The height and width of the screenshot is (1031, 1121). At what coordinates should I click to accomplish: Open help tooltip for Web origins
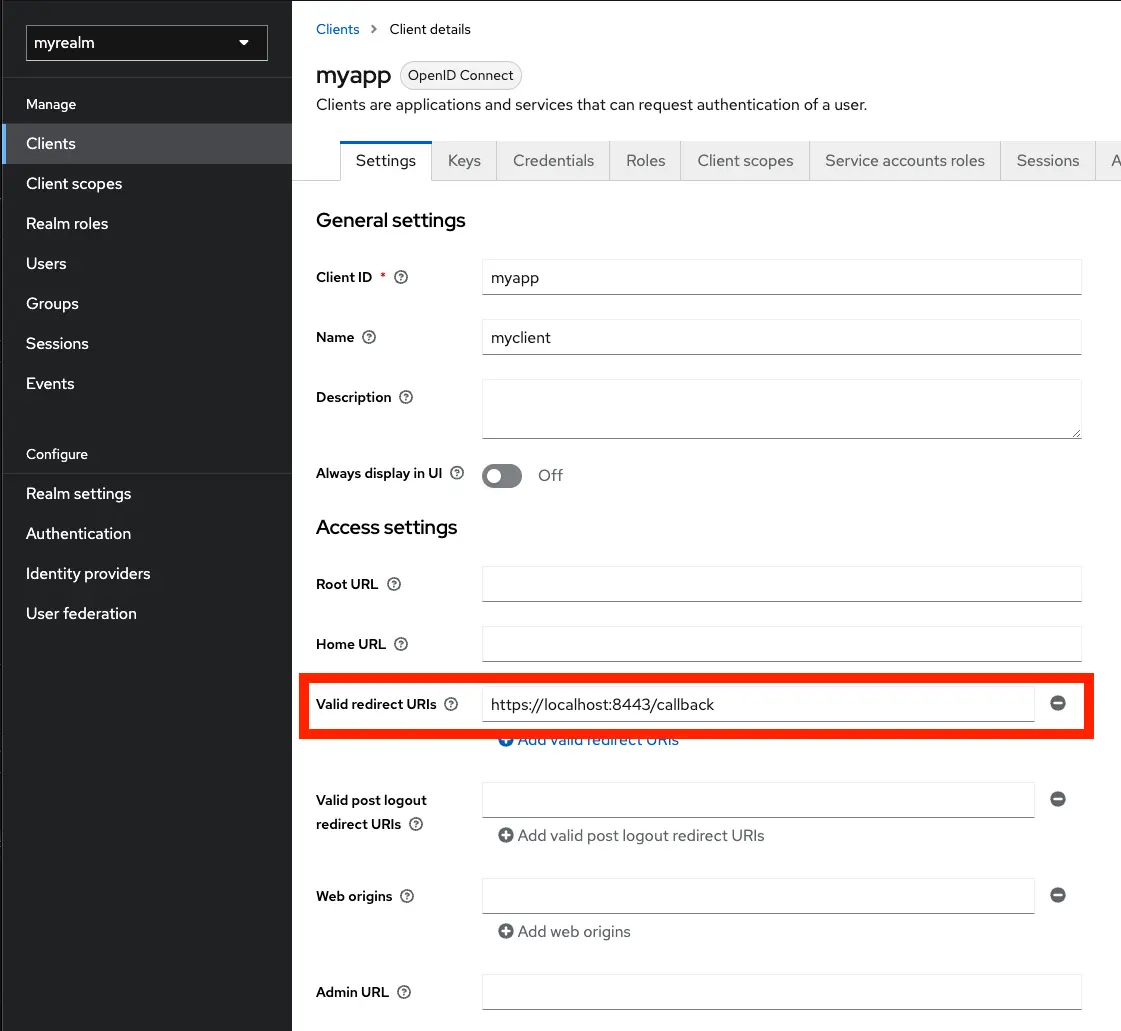(405, 896)
